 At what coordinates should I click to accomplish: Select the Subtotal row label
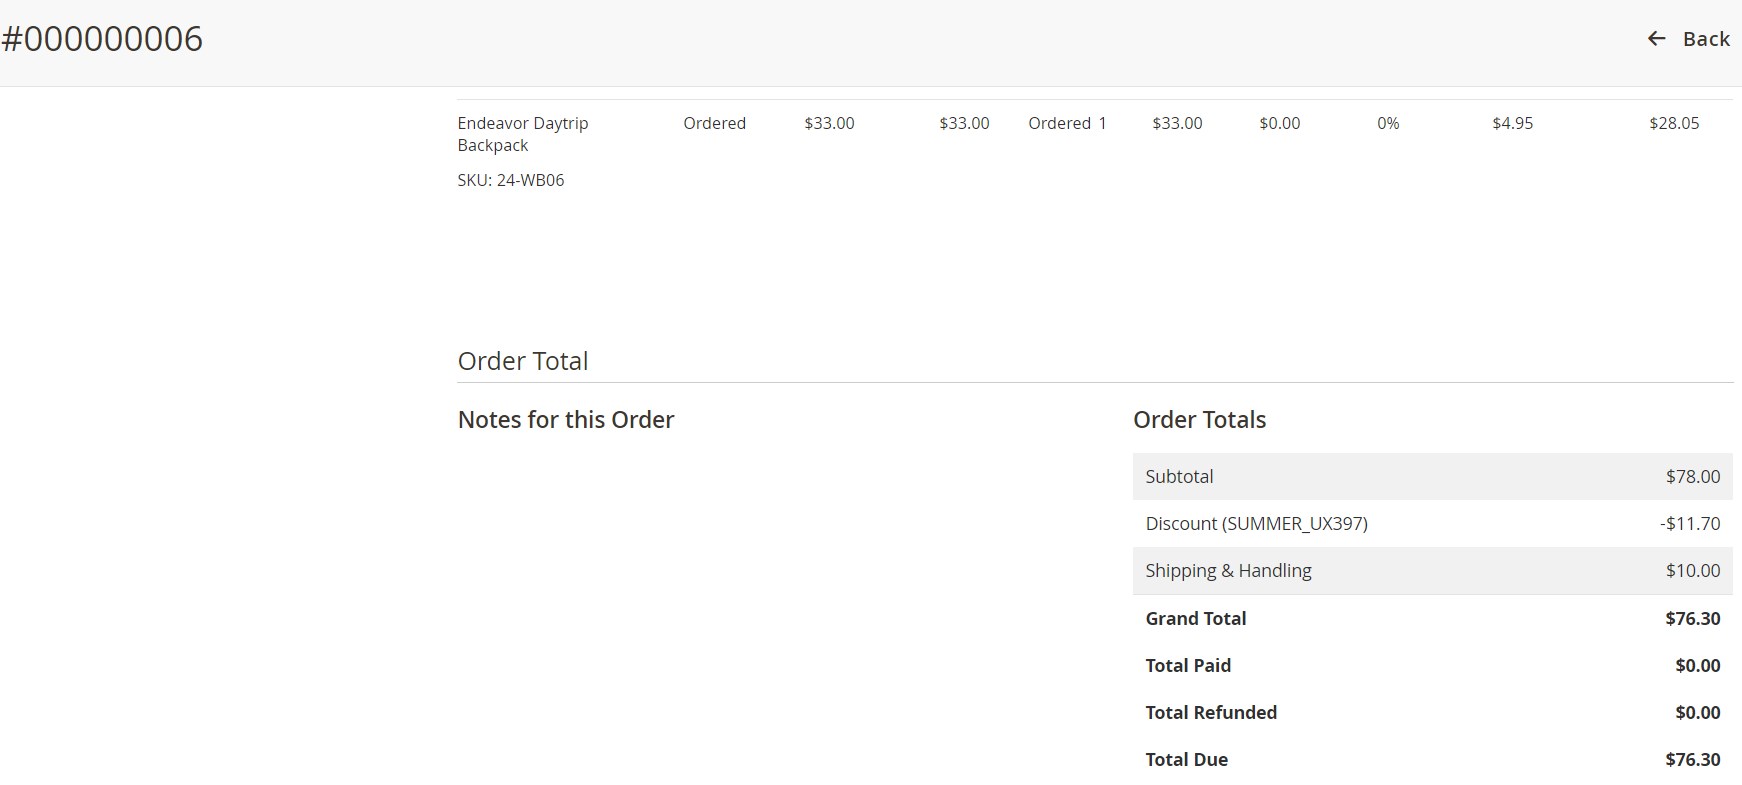click(1179, 477)
